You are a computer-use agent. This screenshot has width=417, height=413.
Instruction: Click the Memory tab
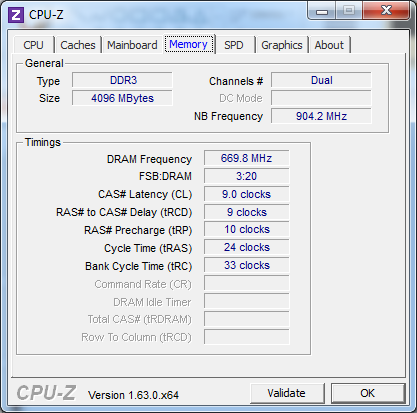pyautogui.click(x=188, y=44)
